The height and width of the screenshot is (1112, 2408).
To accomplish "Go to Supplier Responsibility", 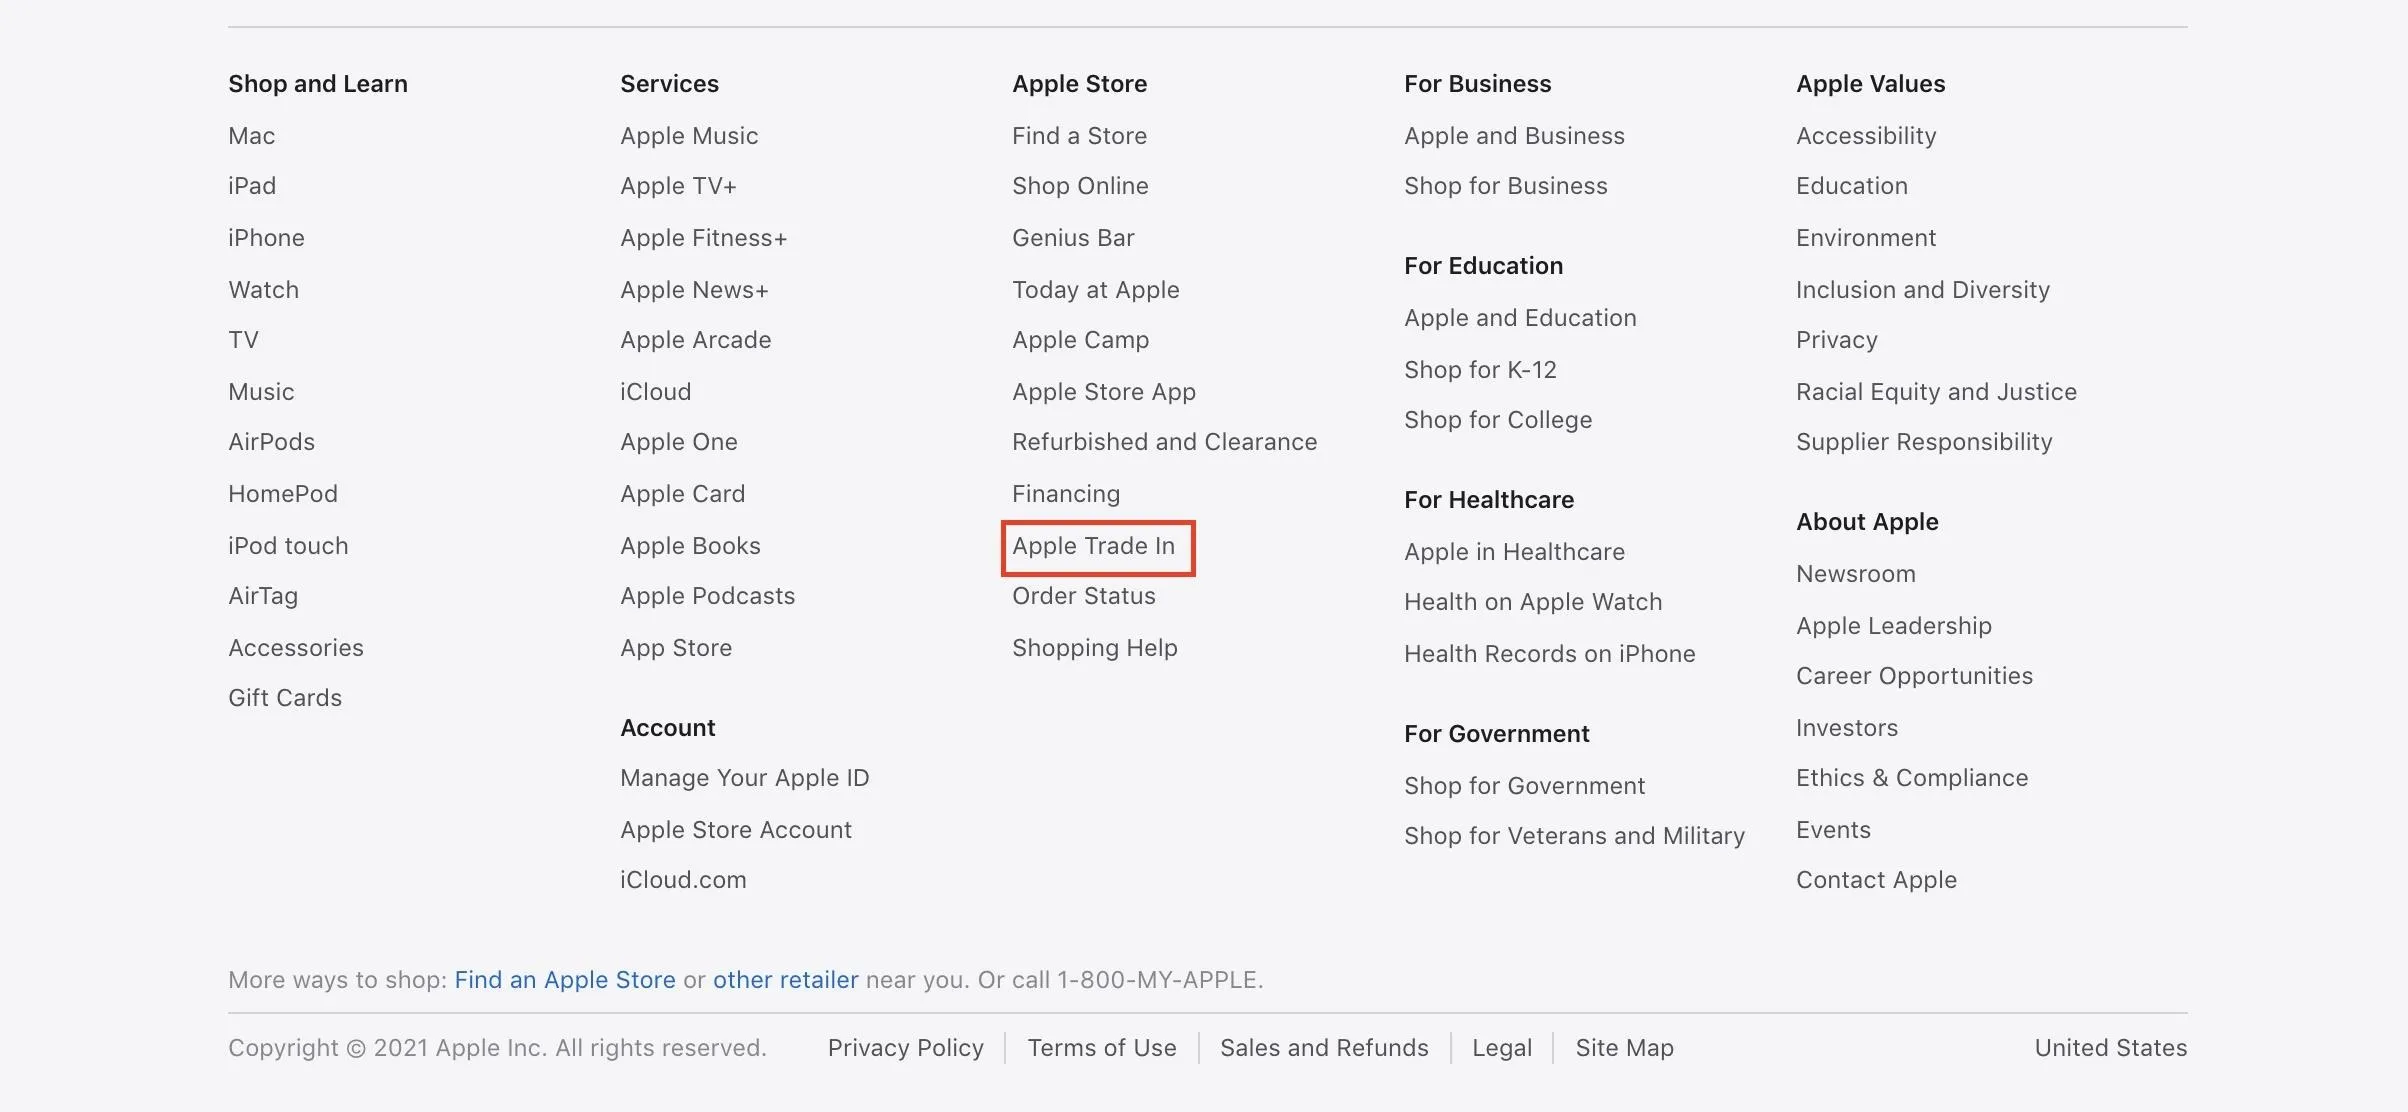I will 1924,442.
